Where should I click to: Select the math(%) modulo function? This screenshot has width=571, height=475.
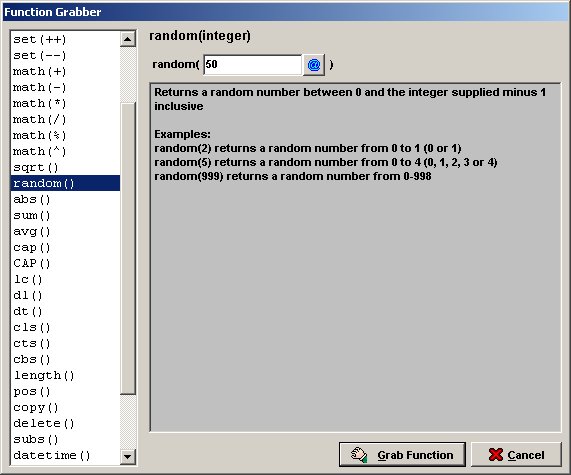pos(66,136)
